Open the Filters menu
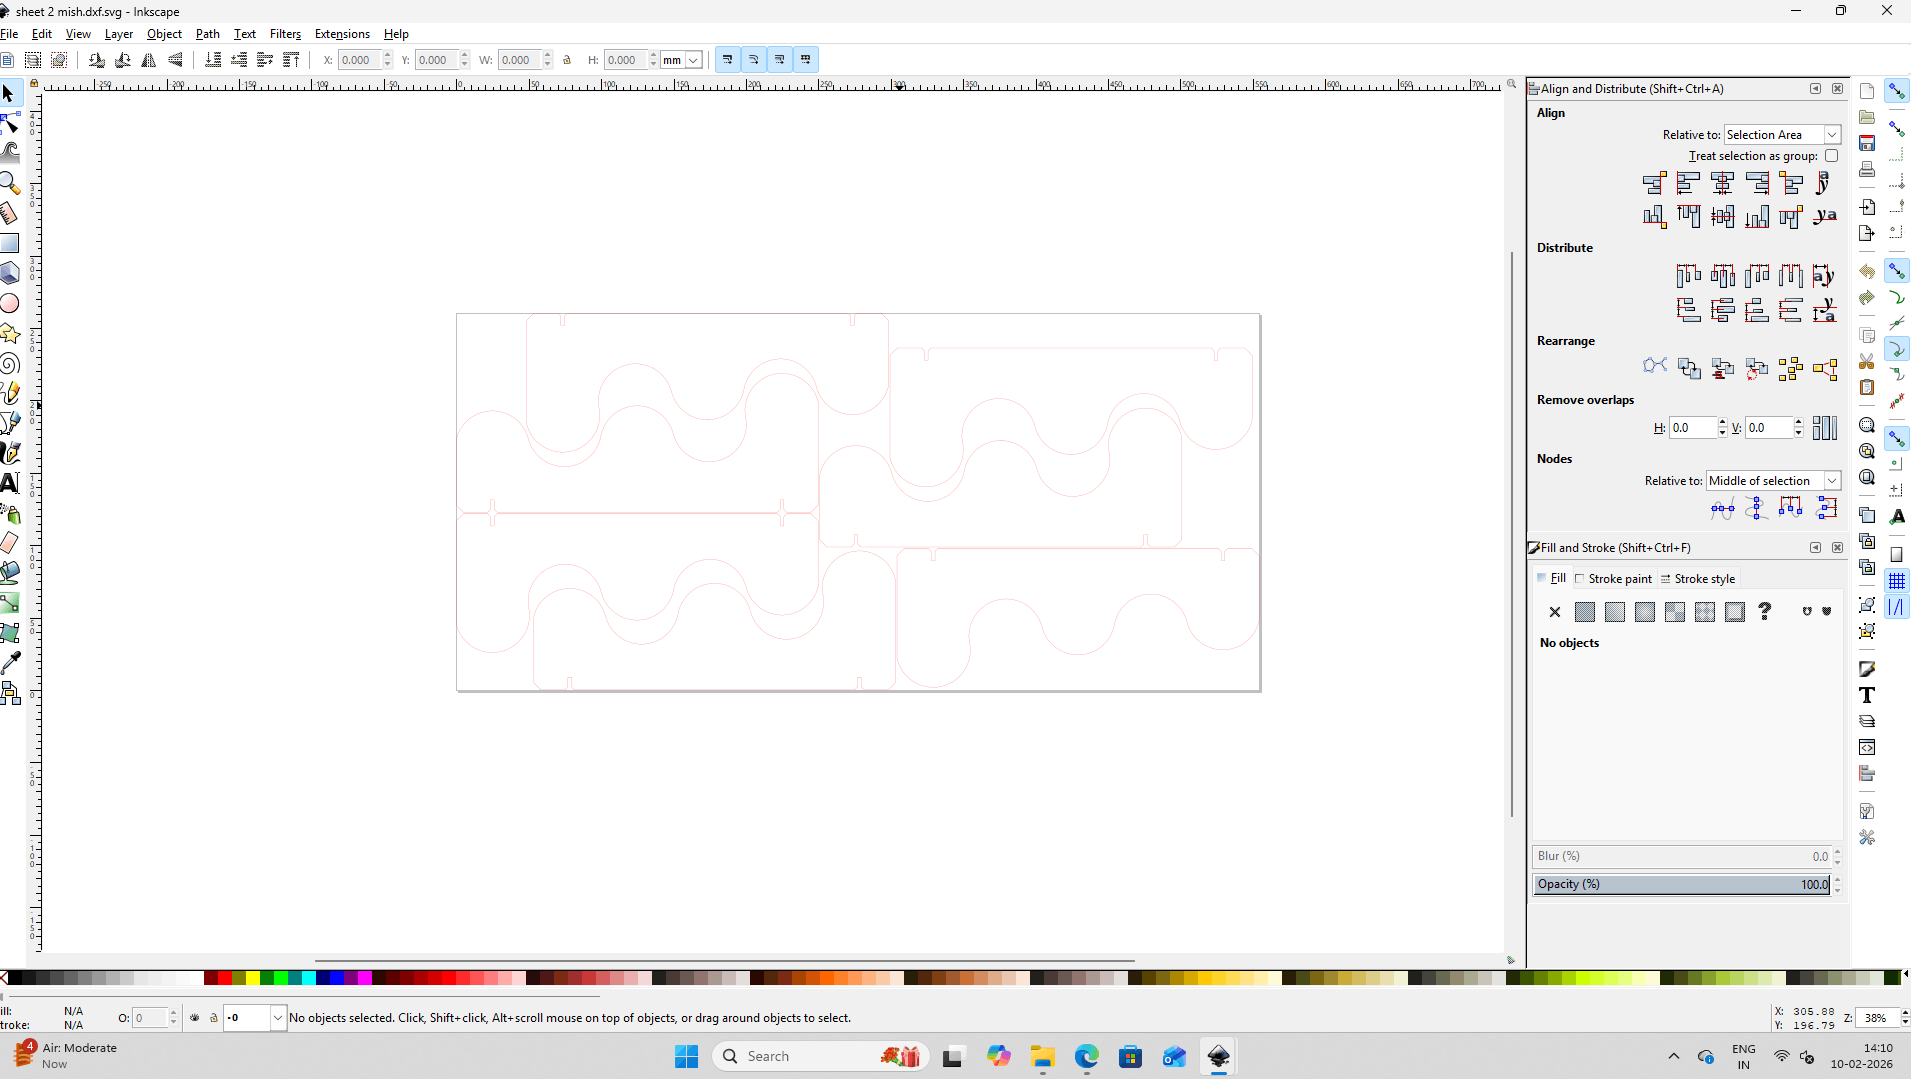Screen dimensions: 1911x1079 (x=285, y=34)
